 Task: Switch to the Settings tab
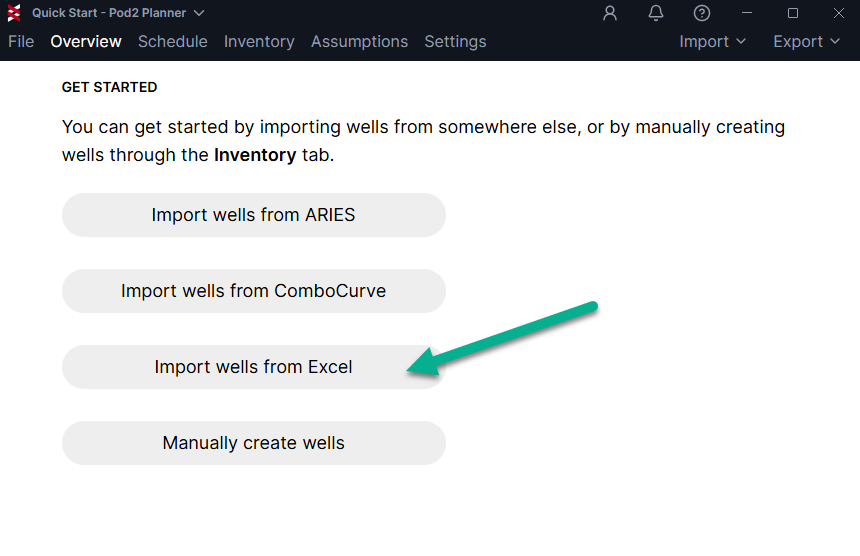click(455, 42)
